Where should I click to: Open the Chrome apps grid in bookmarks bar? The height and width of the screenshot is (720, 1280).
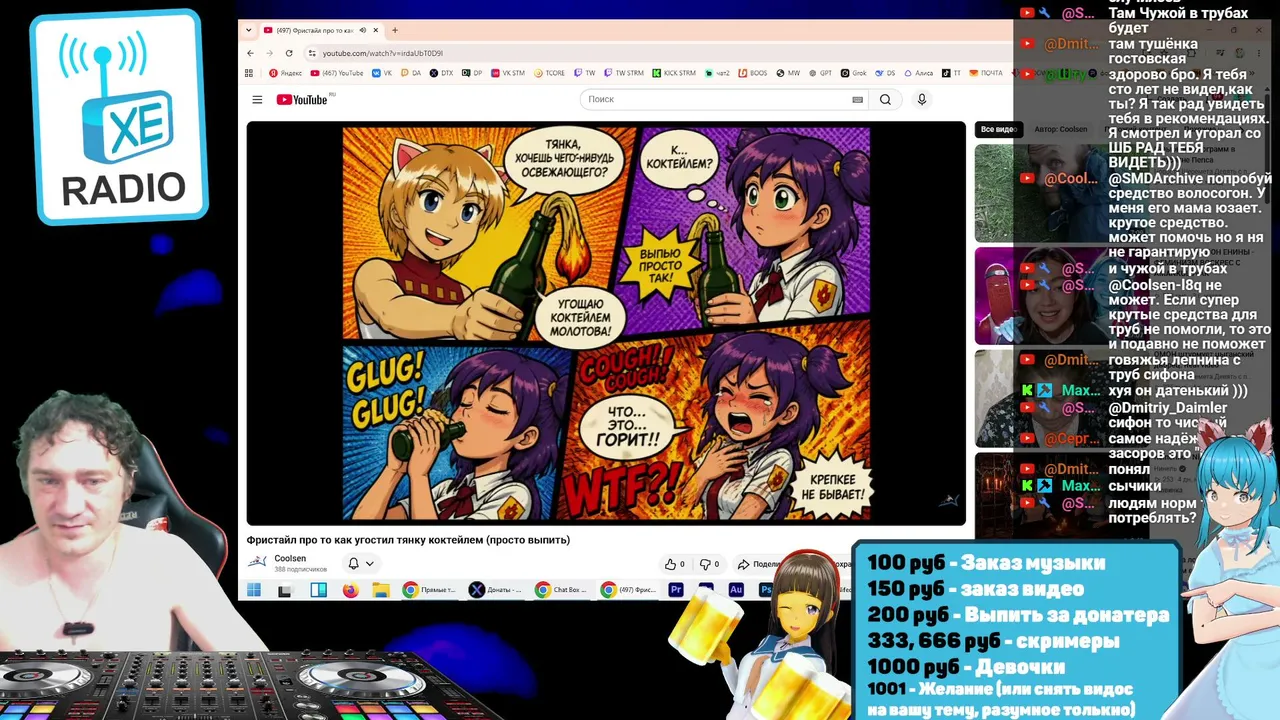(249, 73)
